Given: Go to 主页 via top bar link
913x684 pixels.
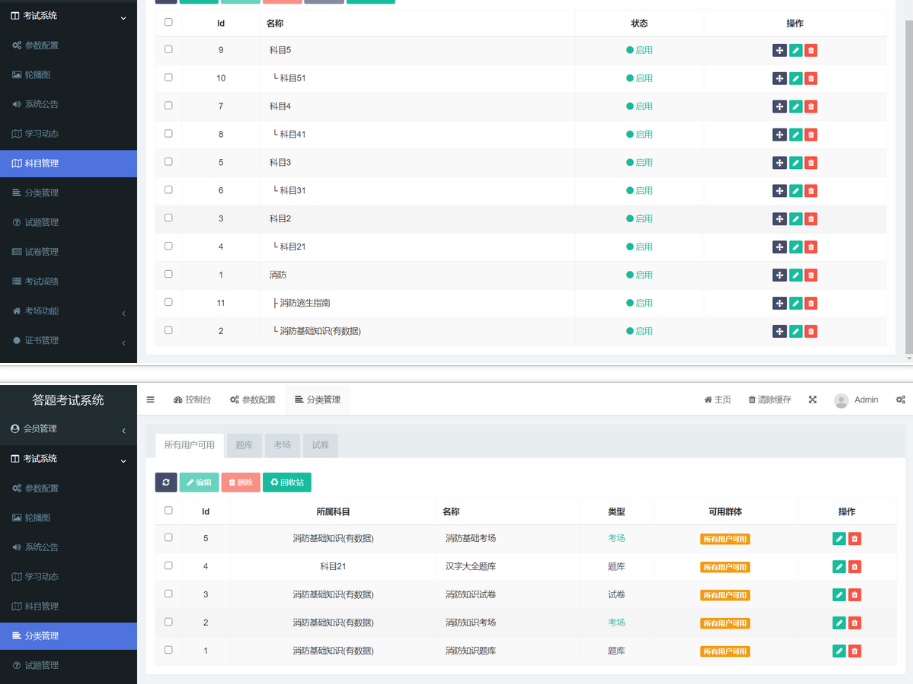Looking at the screenshot, I should coord(717,400).
